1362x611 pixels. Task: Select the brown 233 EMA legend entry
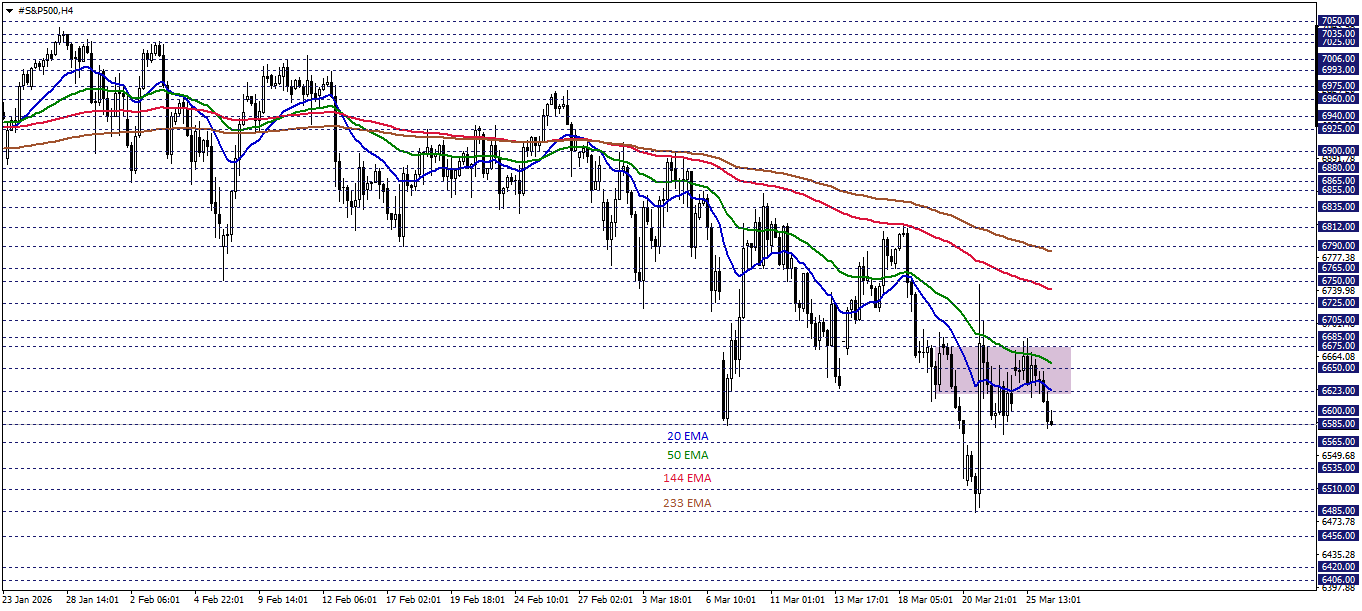[687, 503]
